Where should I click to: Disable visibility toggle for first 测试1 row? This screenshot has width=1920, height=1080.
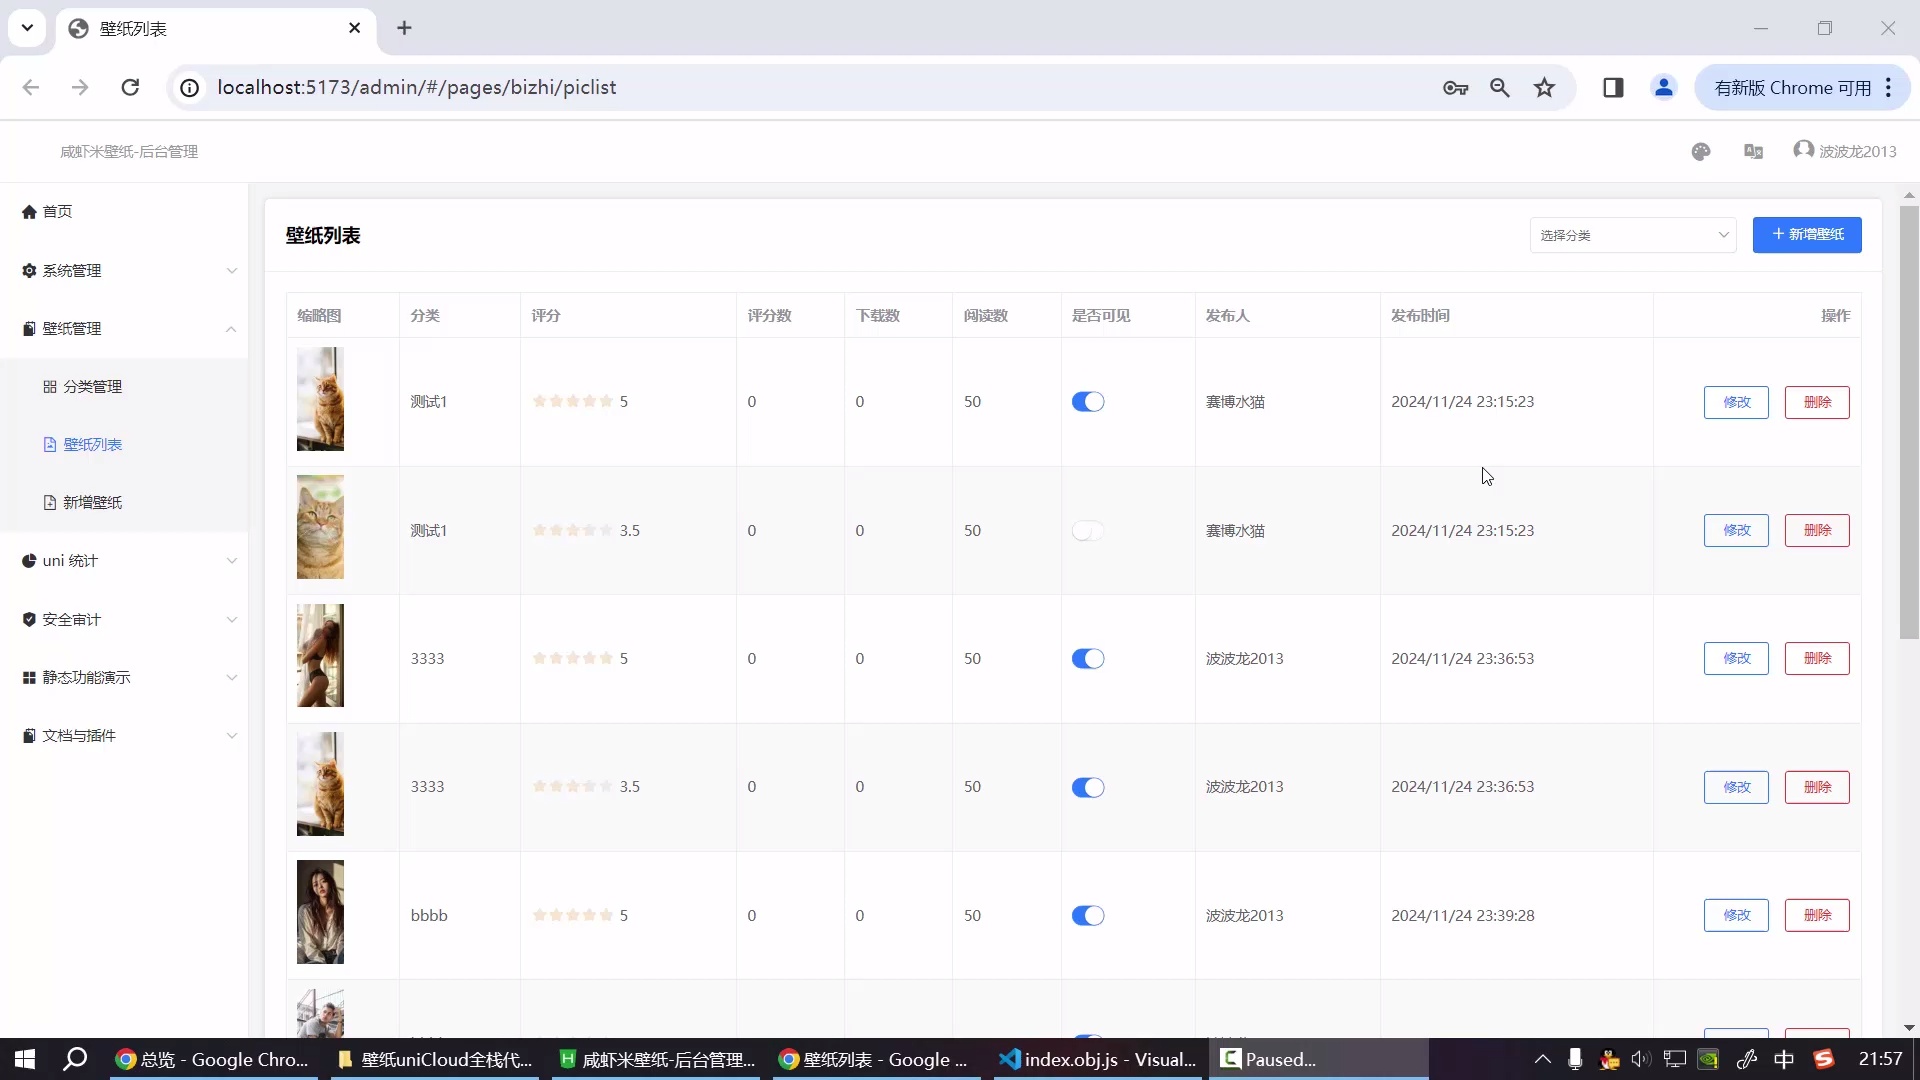1088,402
